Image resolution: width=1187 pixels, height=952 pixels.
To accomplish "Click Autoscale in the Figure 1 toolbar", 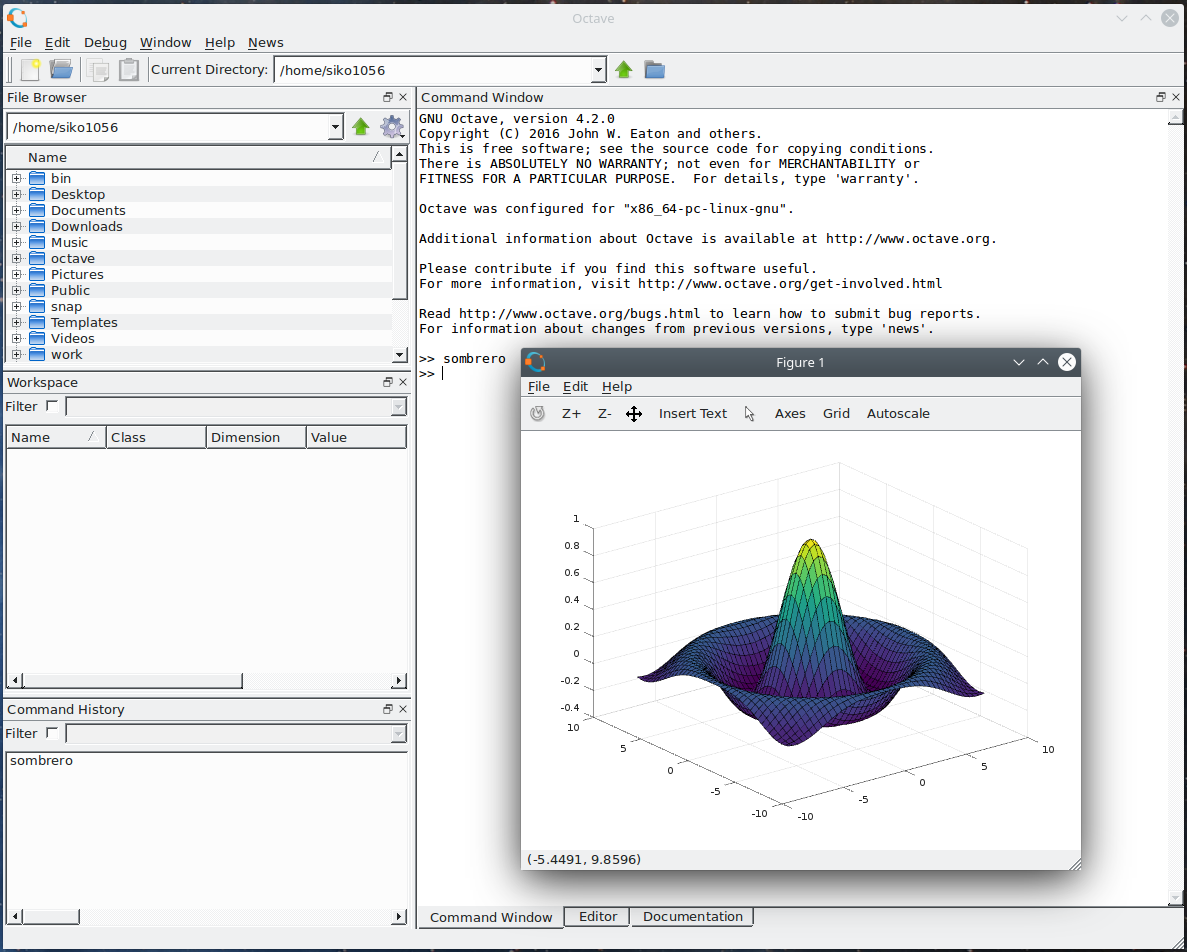I will 898,413.
